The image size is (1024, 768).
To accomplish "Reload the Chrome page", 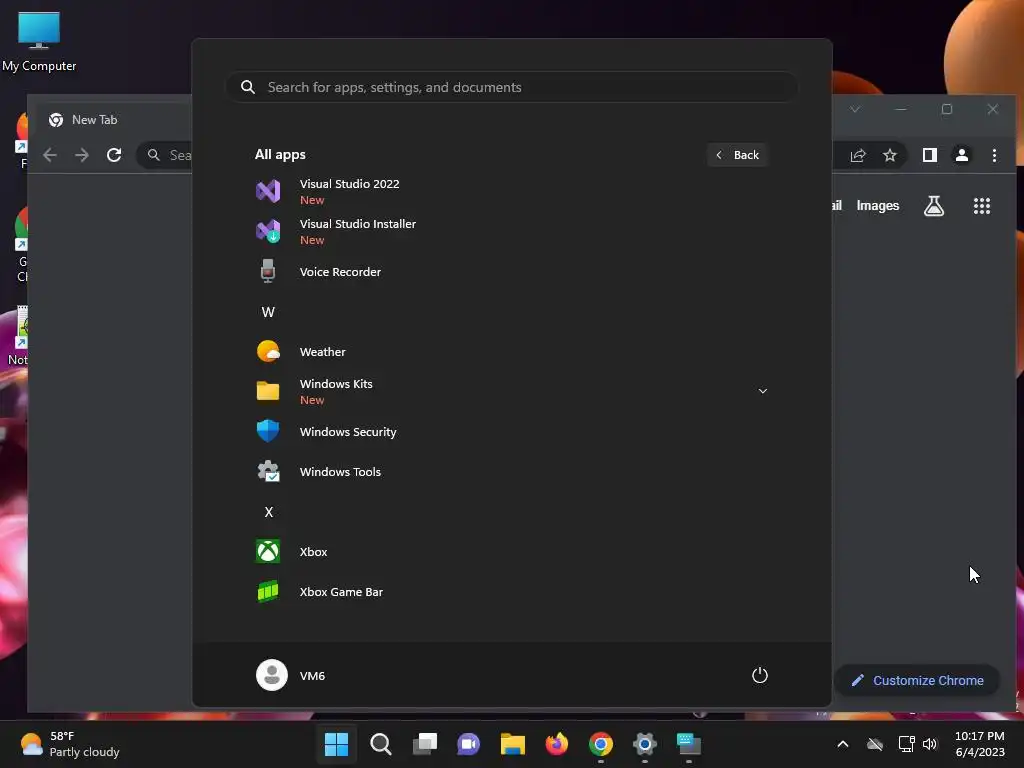I will (114, 155).
